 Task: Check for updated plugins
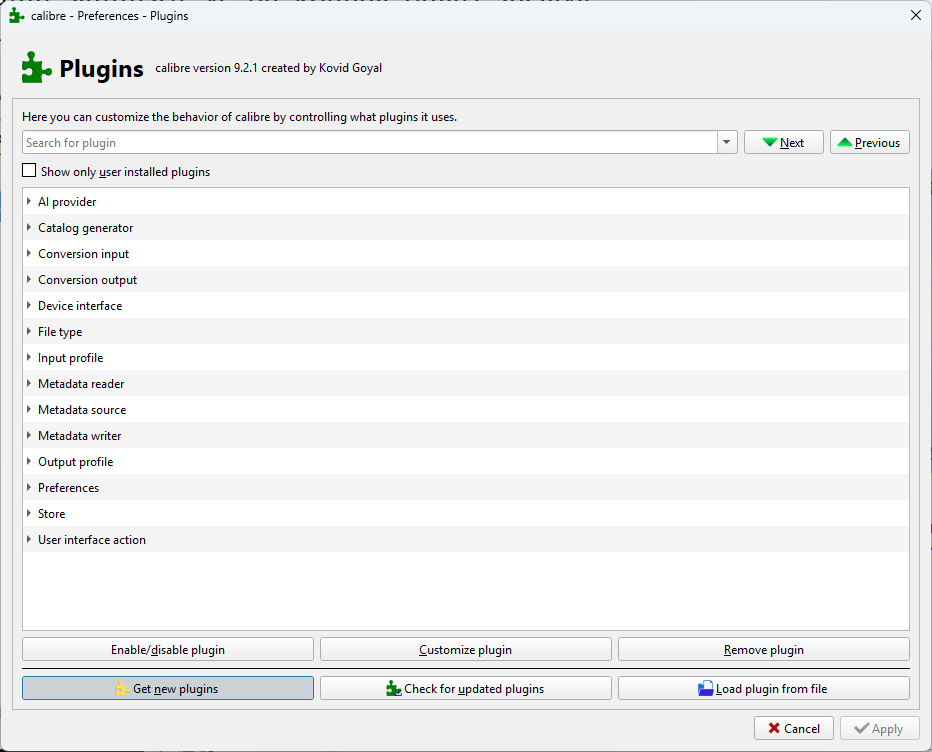(x=465, y=688)
